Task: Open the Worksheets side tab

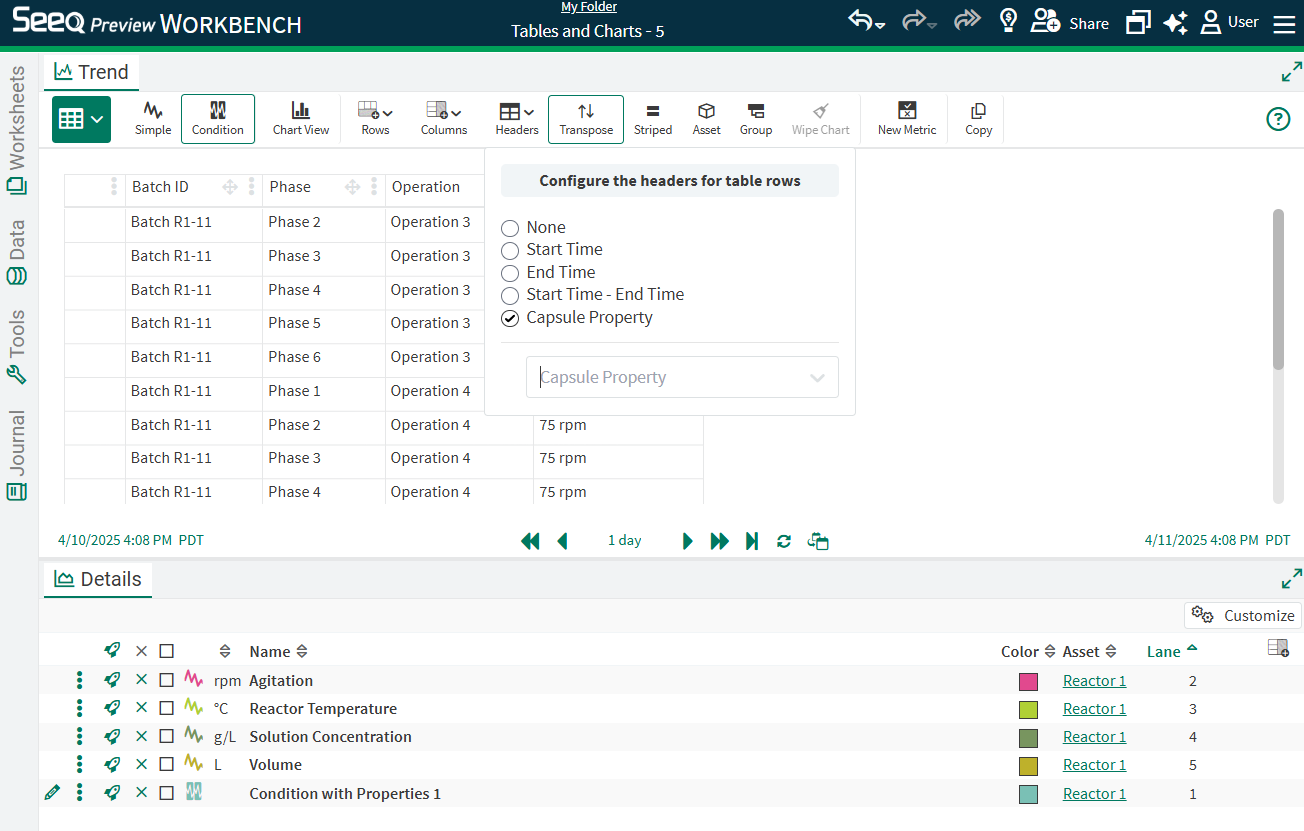Action: click(17, 130)
